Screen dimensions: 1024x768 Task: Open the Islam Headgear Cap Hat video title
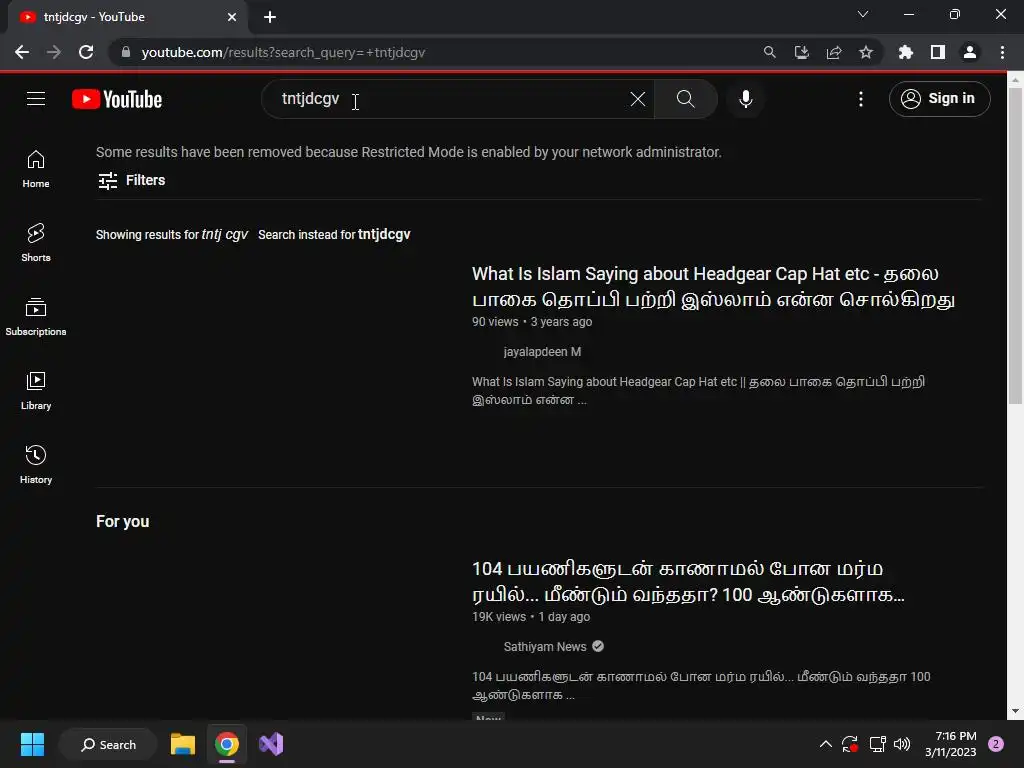tap(713, 287)
